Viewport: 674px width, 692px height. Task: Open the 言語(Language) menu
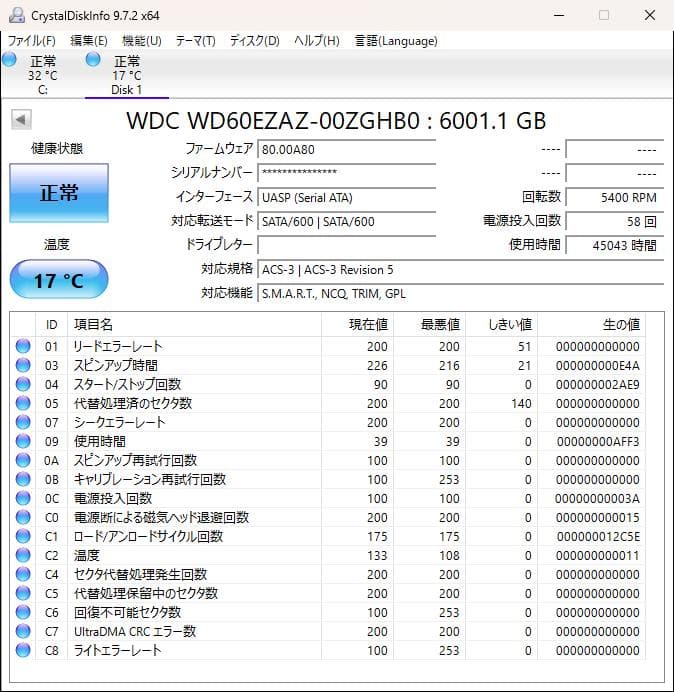(396, 41)
